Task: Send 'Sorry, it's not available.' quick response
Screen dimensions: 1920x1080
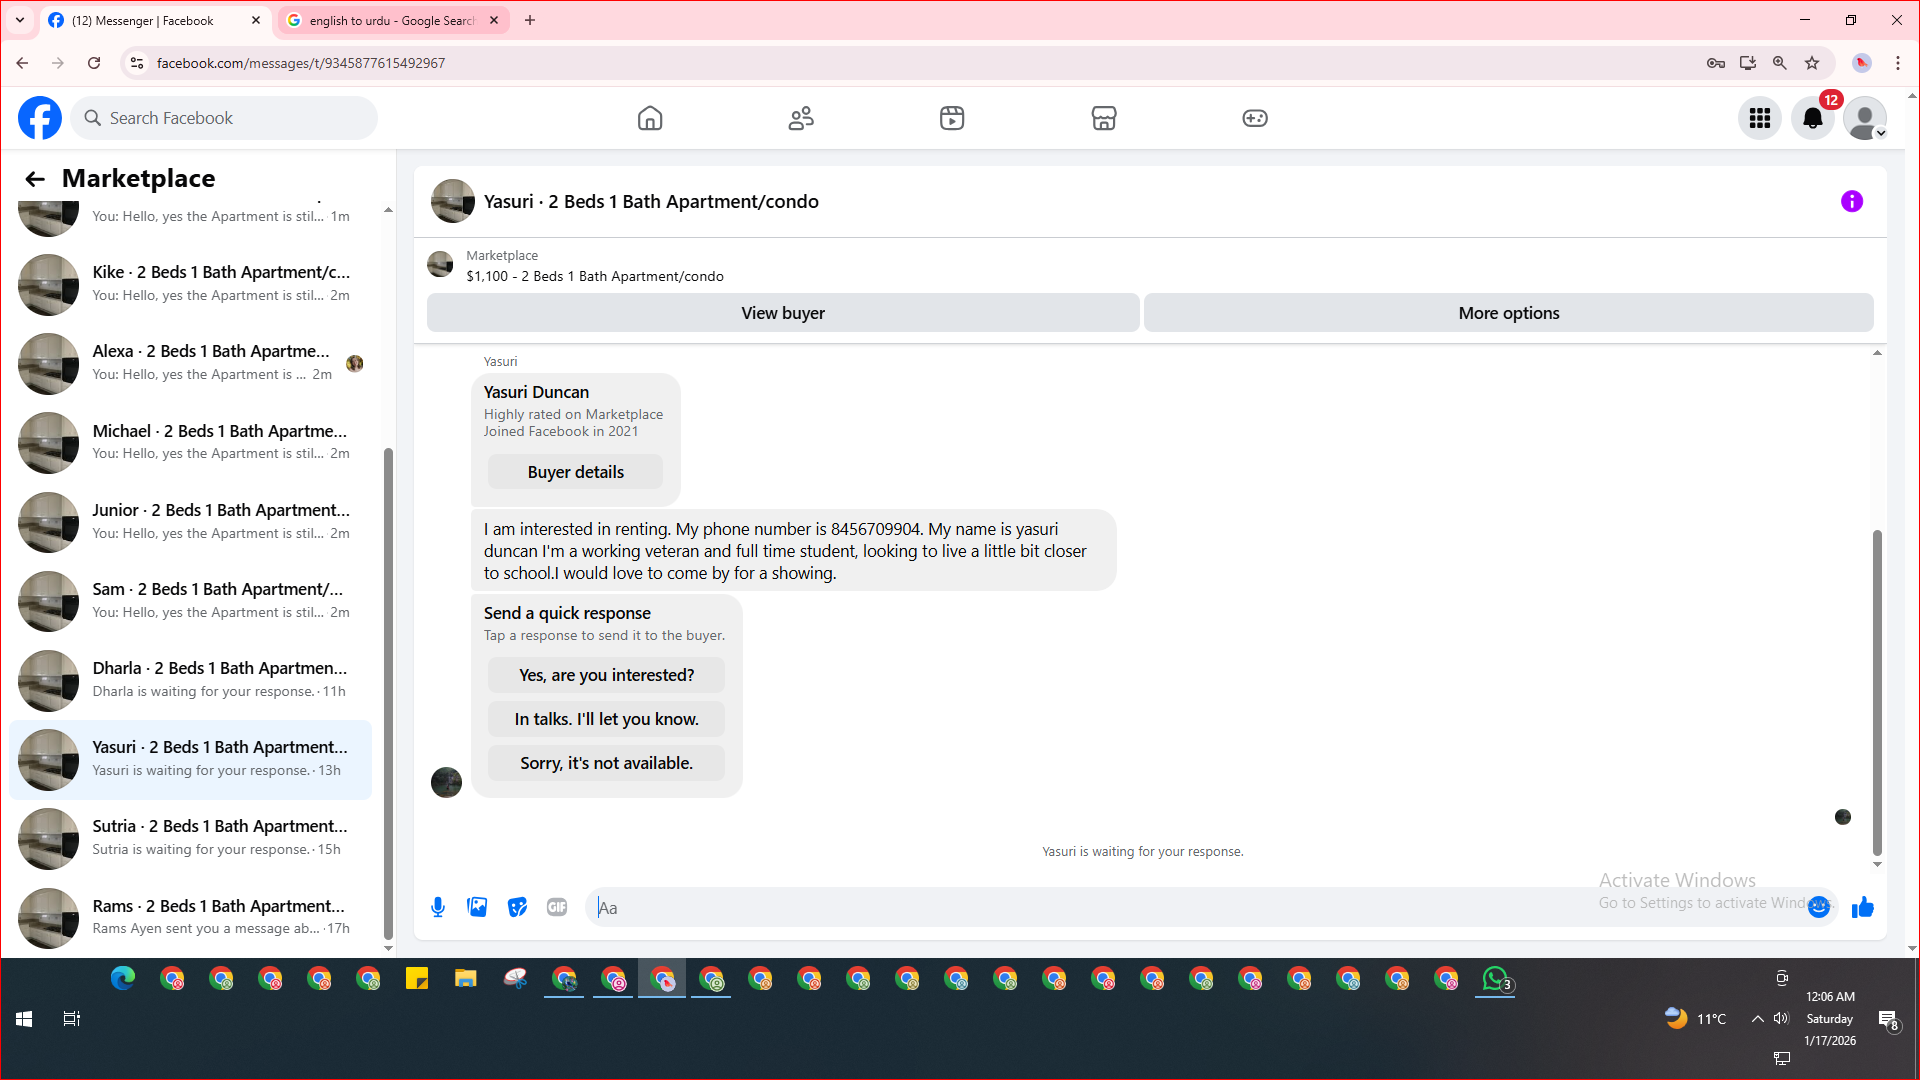Action: pos(606,763)
